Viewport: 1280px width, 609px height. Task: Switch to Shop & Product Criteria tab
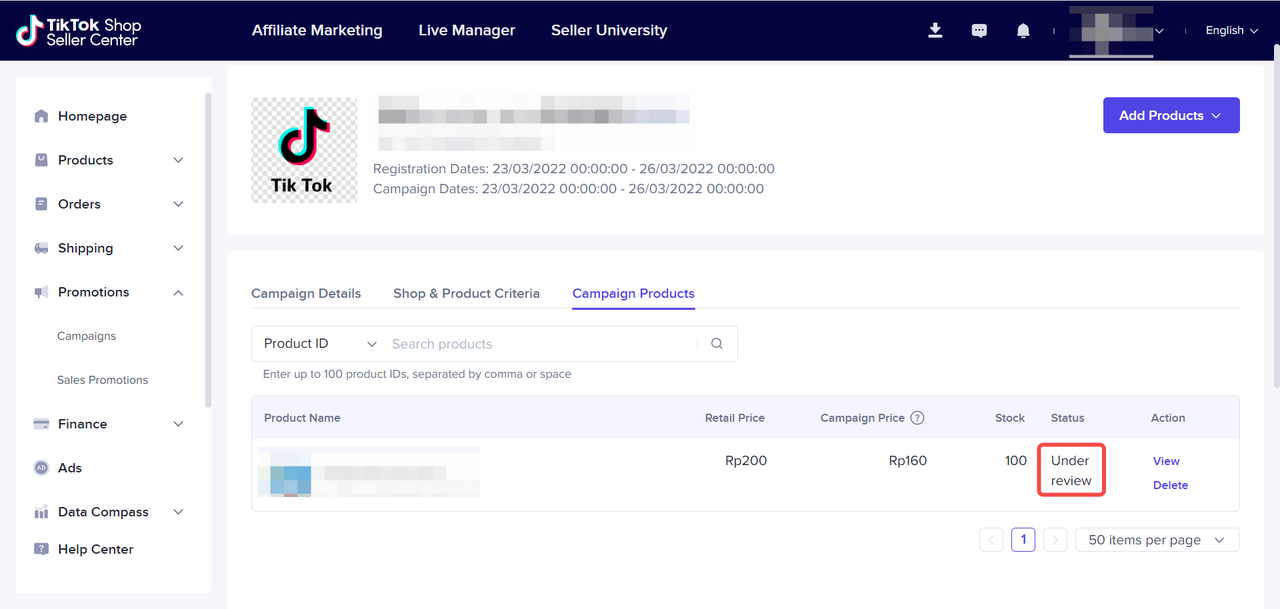(466, 293)
